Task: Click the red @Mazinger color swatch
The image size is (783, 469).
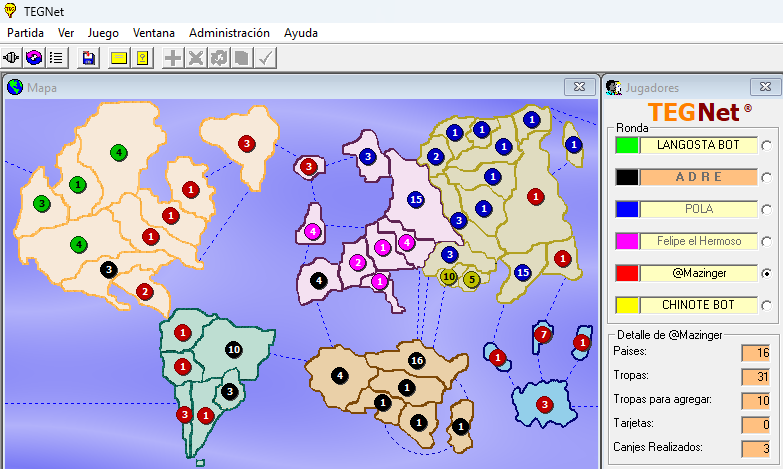Action: (x=627, y=273)
